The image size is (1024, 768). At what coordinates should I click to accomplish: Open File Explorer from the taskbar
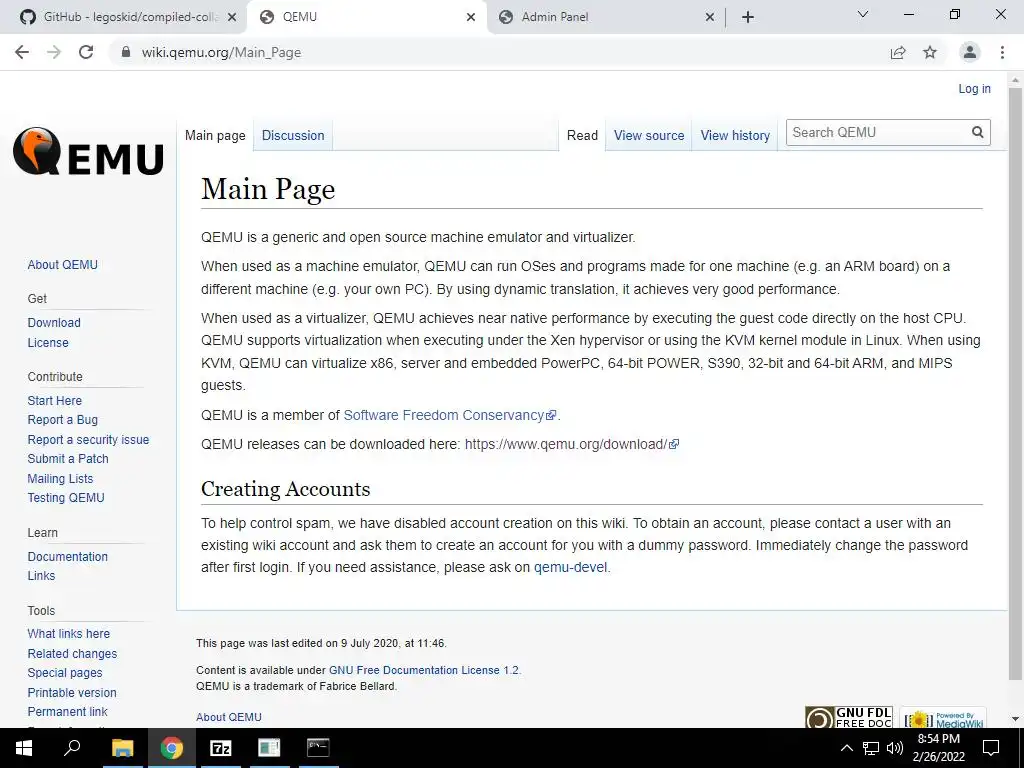pos(122,748)
